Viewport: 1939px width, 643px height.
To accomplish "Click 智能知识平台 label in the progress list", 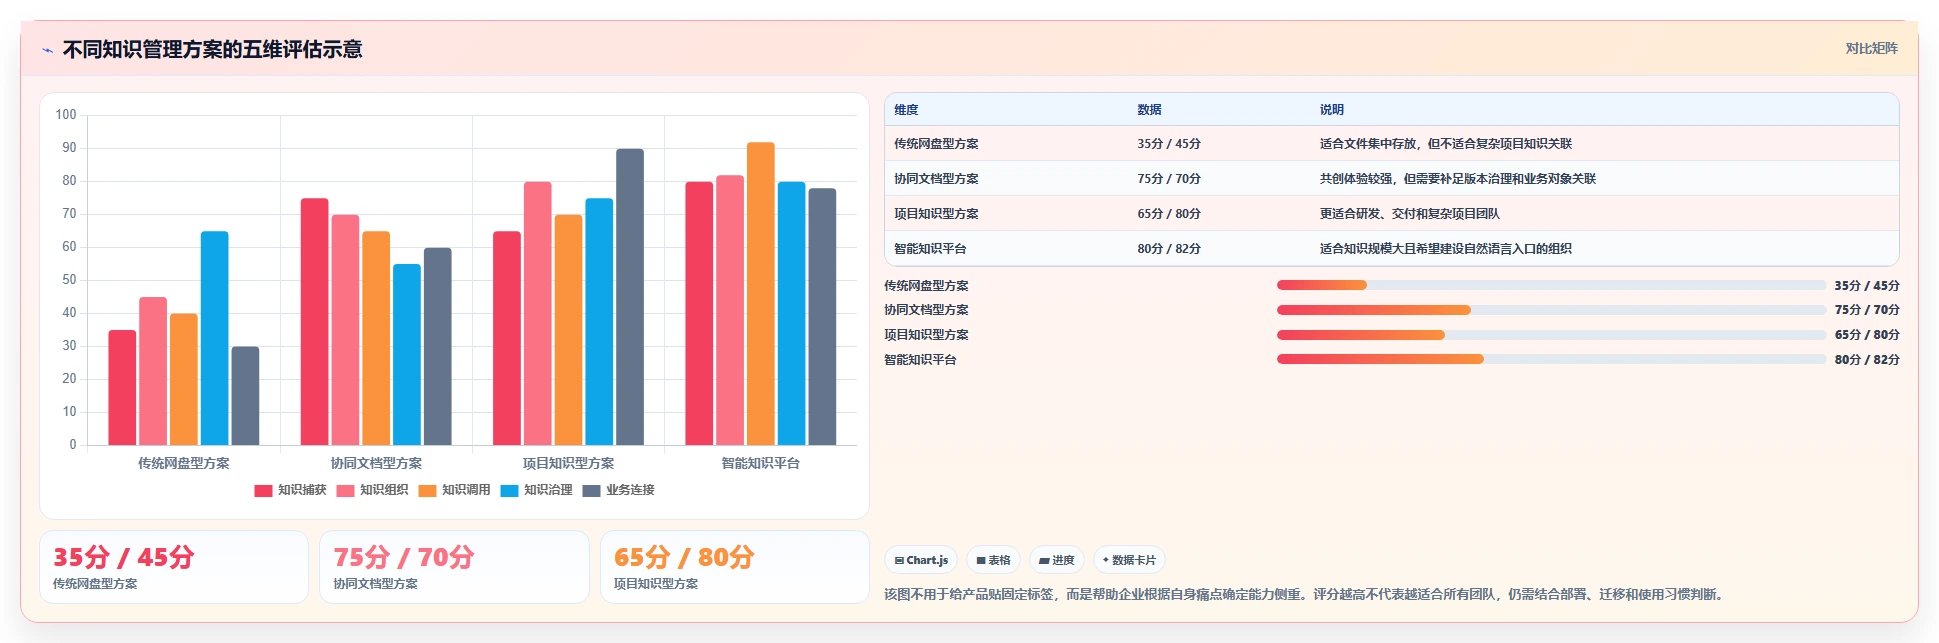I will (x=920, y=360).
